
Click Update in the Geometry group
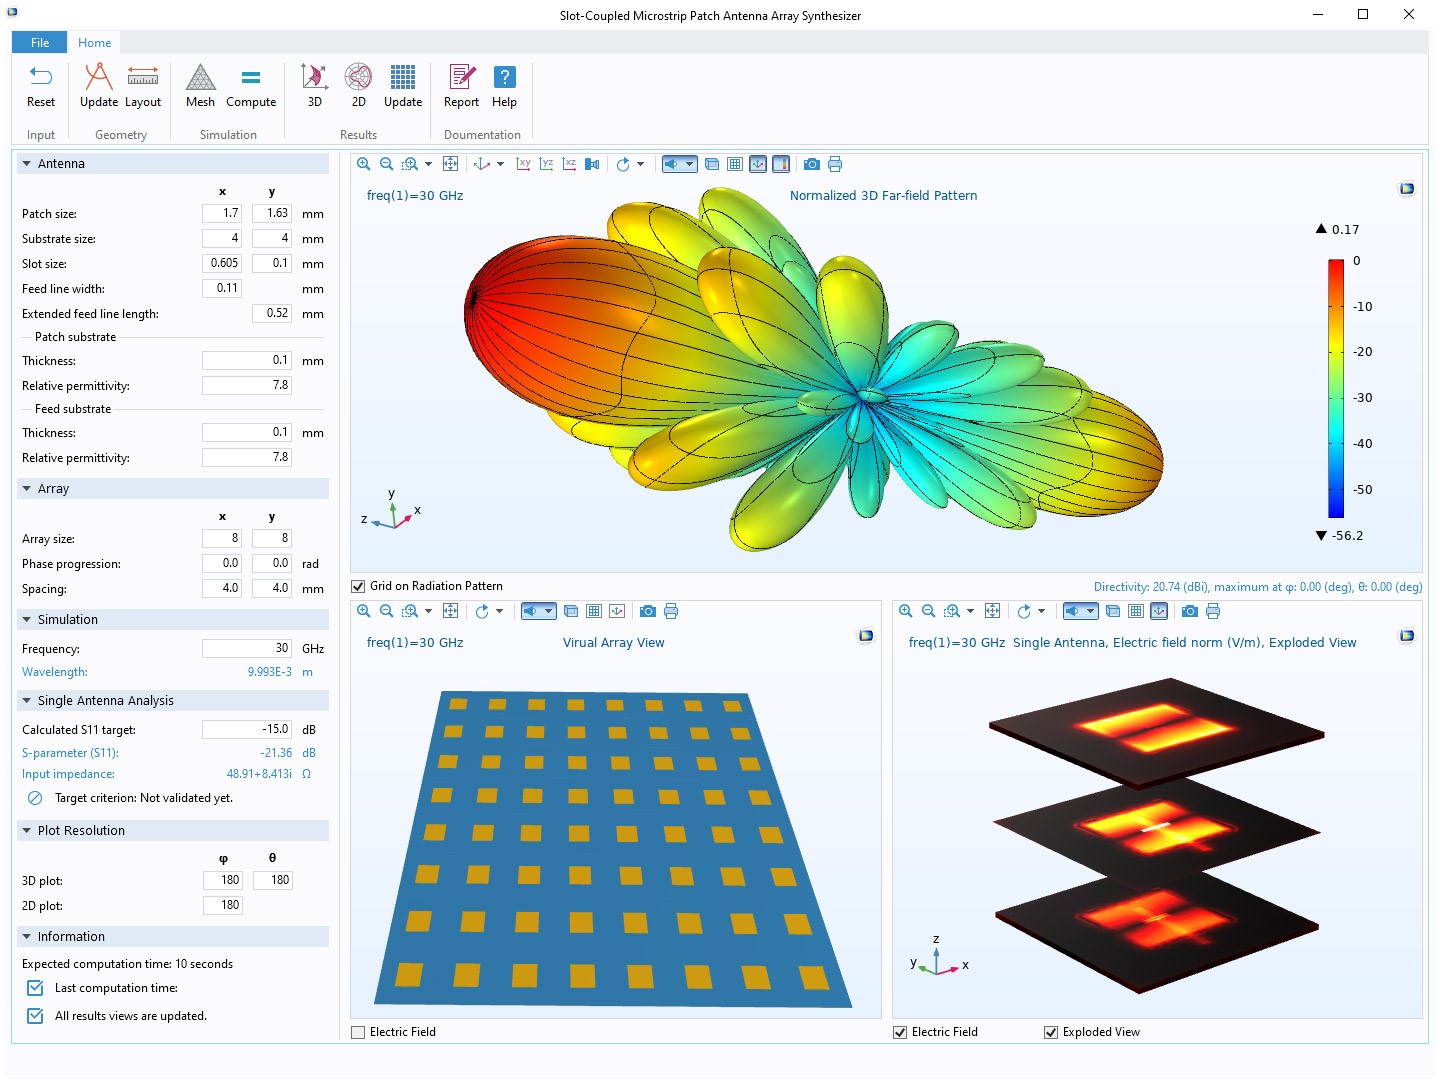coord(98,78)
